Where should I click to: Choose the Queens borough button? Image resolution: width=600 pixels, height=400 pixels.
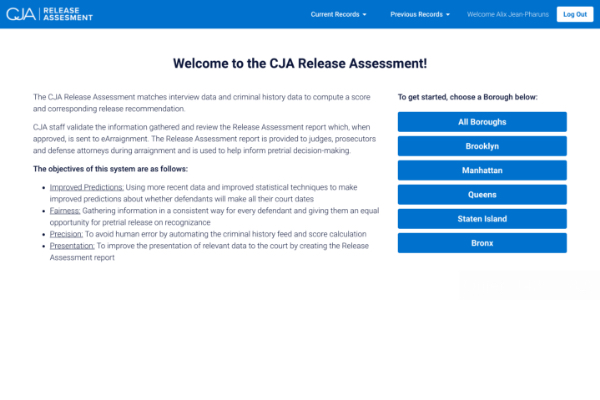(x=482, y=194)
